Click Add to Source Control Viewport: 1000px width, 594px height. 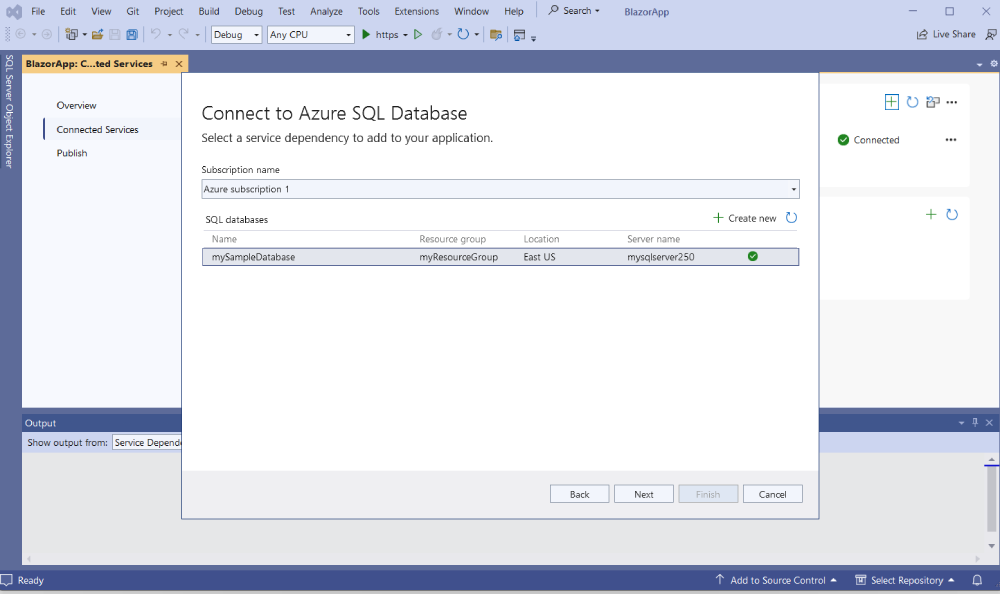[776, 580]
